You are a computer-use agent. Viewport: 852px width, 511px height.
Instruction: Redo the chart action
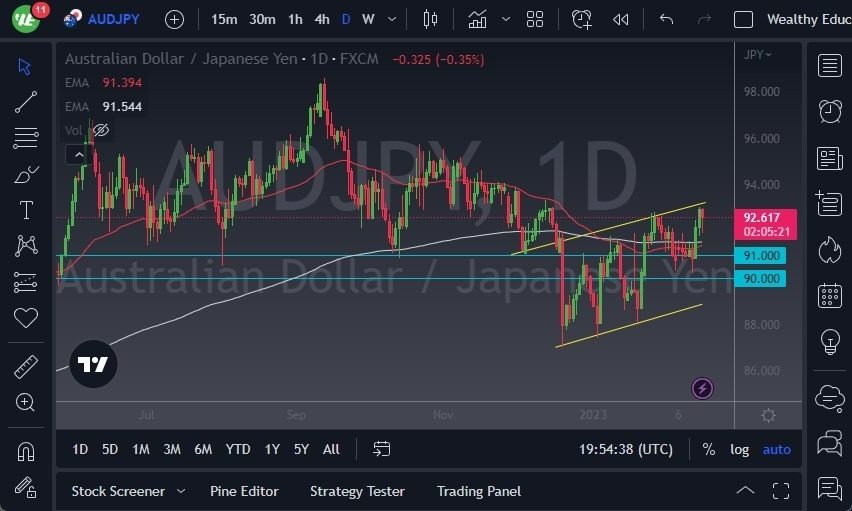(x=704, y=20)
